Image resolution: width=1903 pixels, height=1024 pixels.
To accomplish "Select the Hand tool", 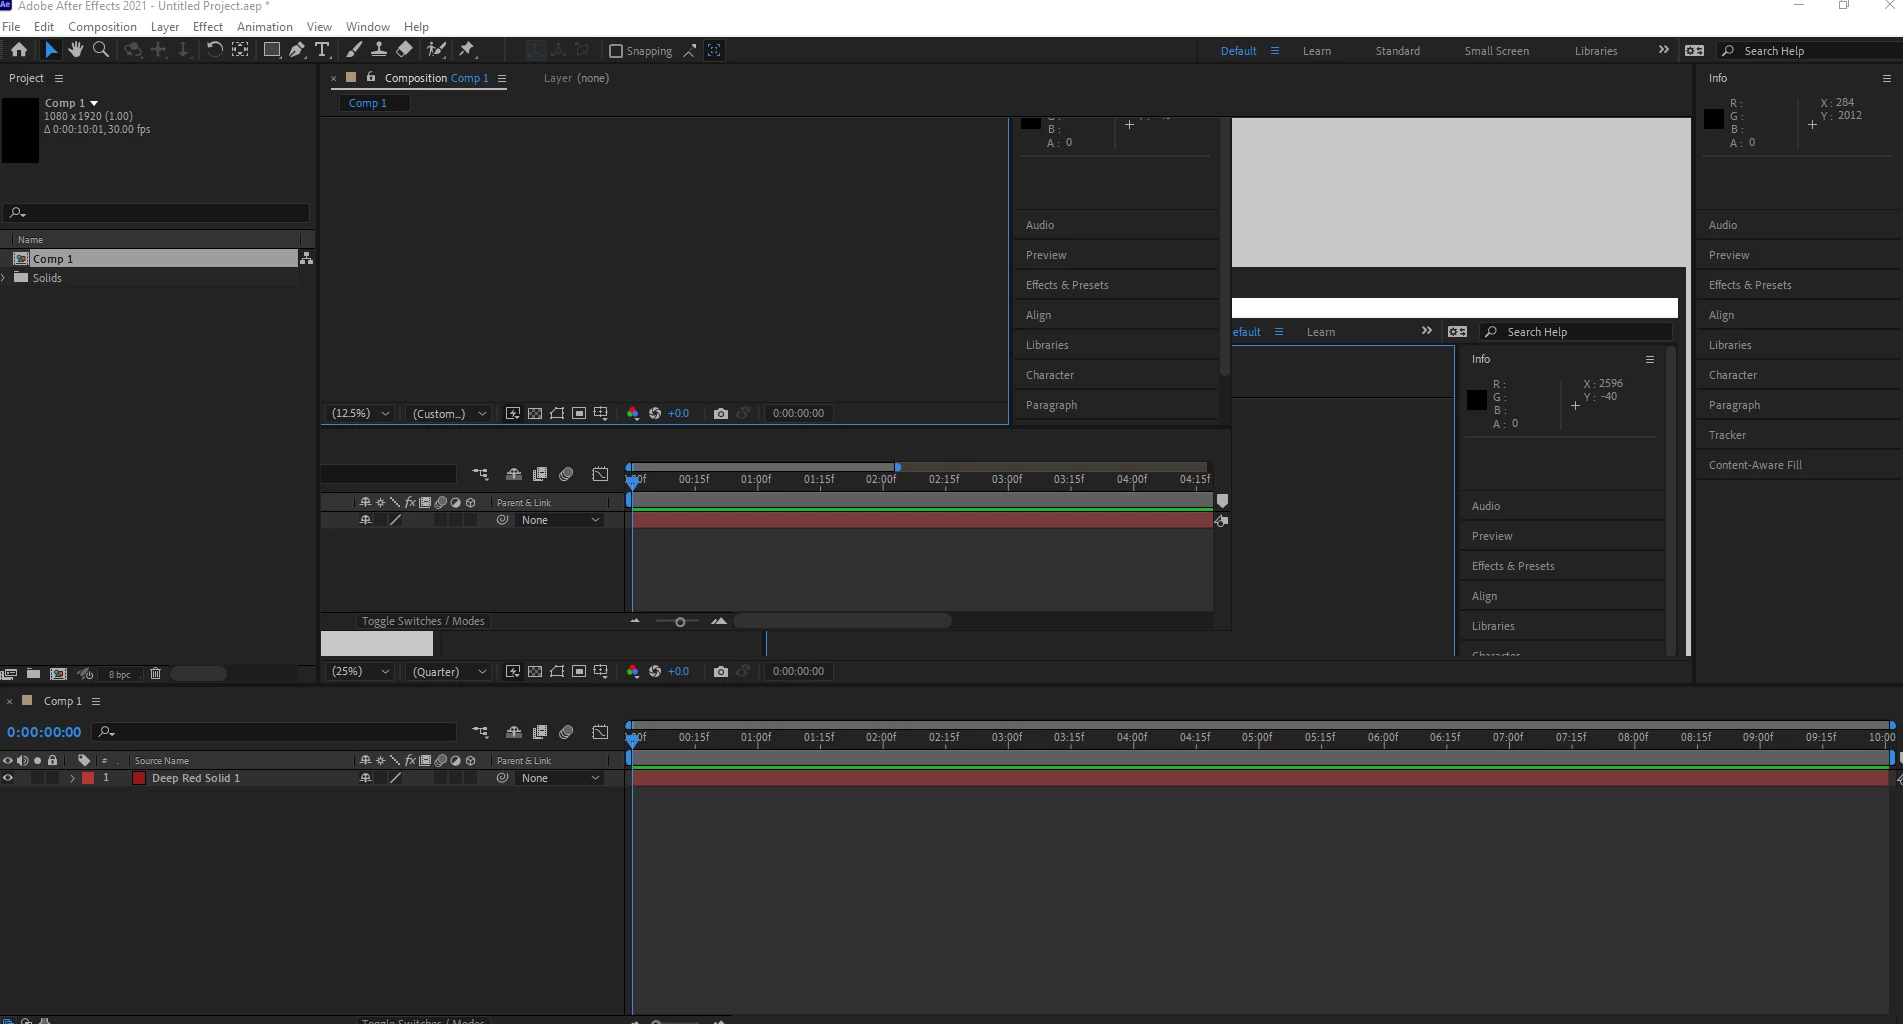I will [76, 49].
